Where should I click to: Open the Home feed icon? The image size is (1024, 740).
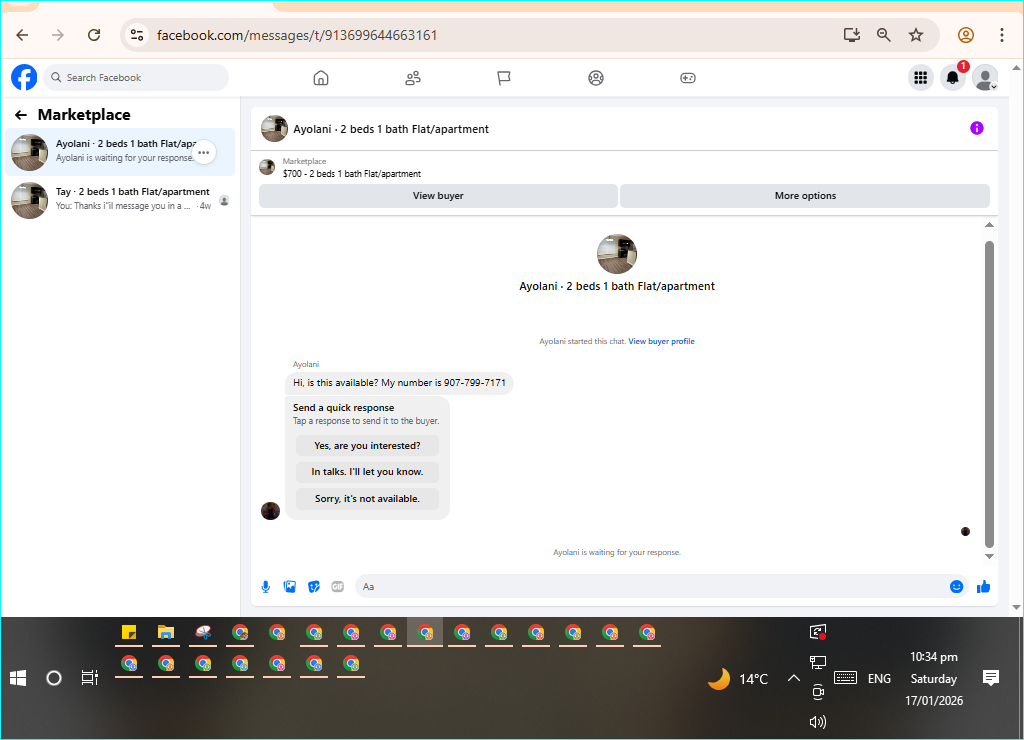point(321,78)
